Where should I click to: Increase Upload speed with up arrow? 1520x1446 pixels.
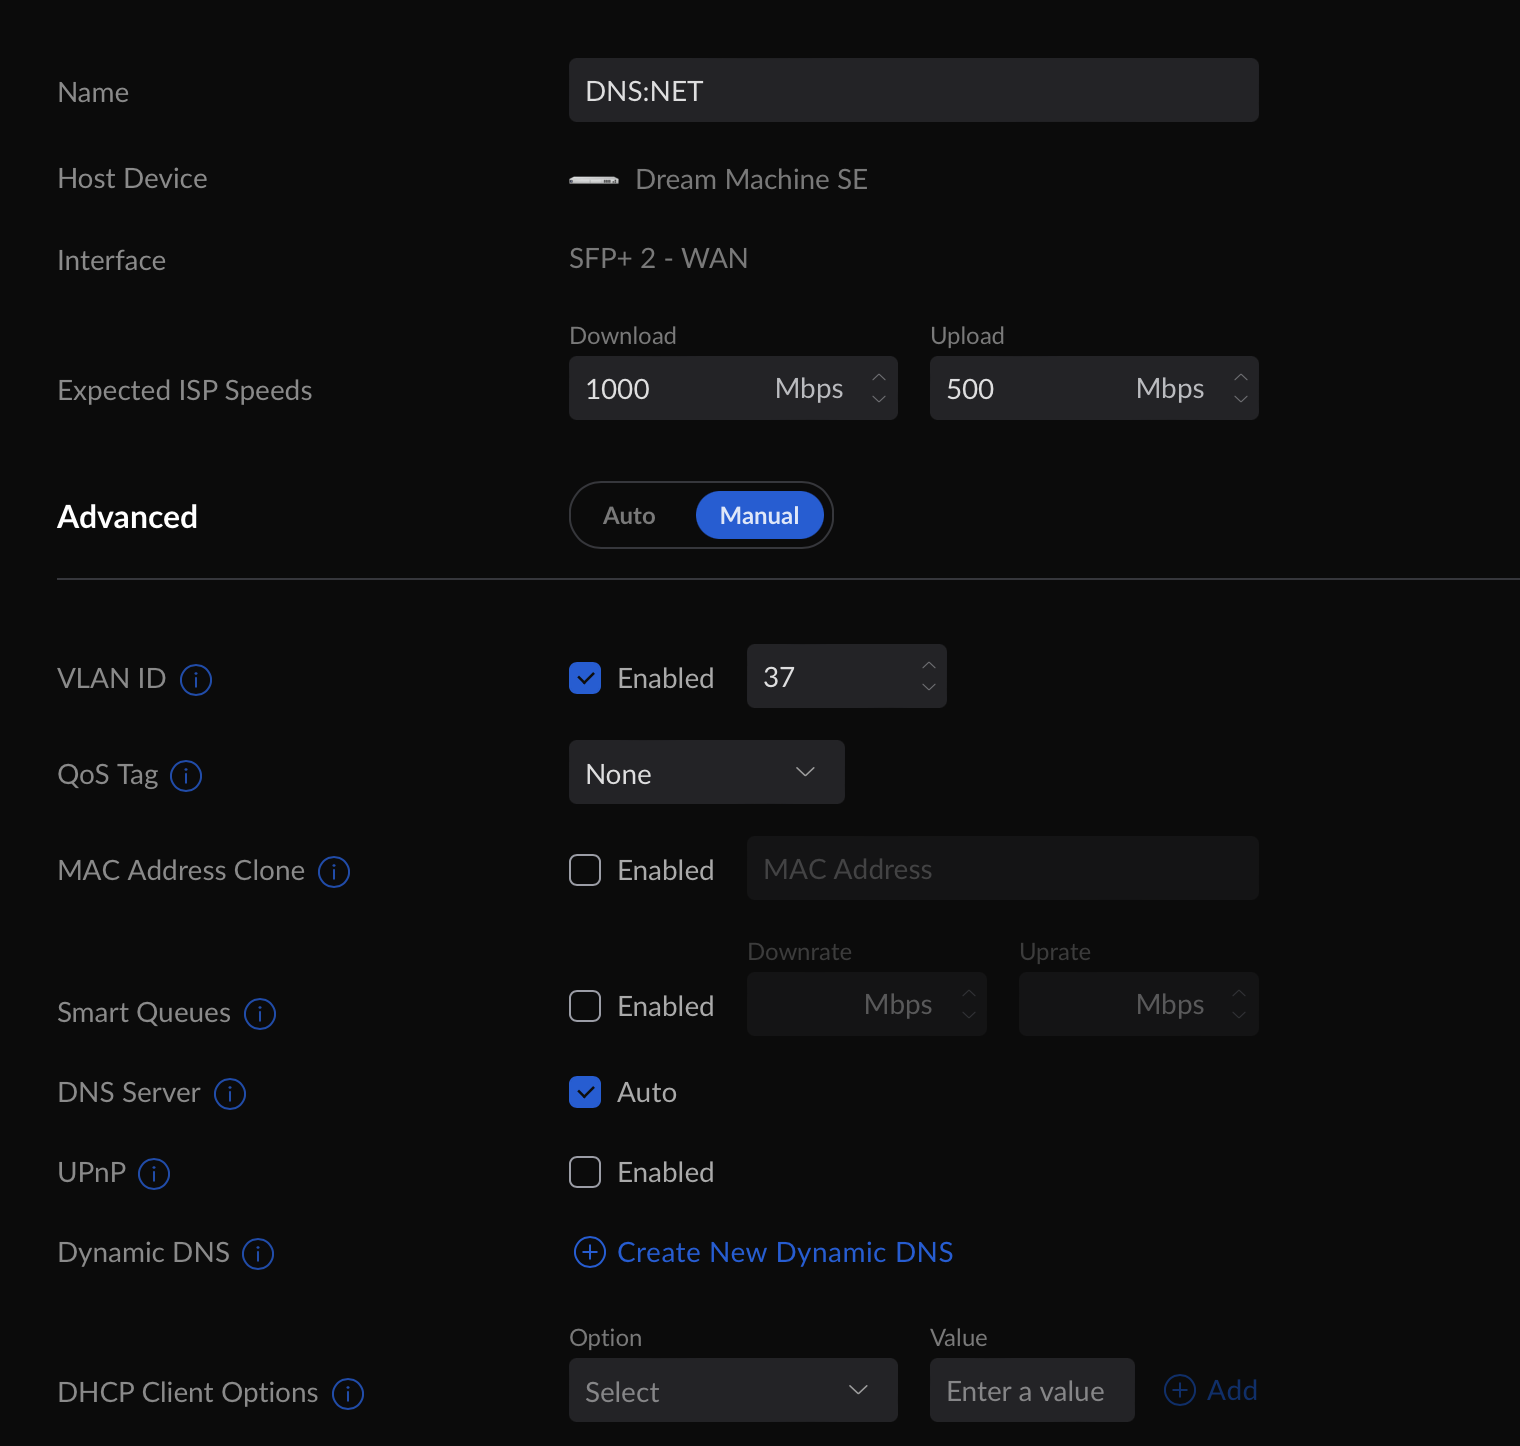pyautogui.click(x=1241, y=378)
